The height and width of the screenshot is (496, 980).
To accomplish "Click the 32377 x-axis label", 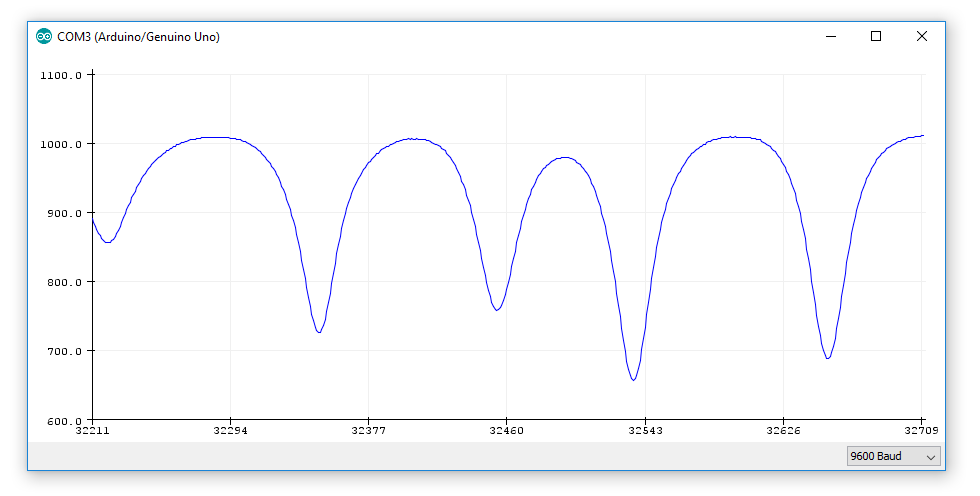I will click(369, 430).
